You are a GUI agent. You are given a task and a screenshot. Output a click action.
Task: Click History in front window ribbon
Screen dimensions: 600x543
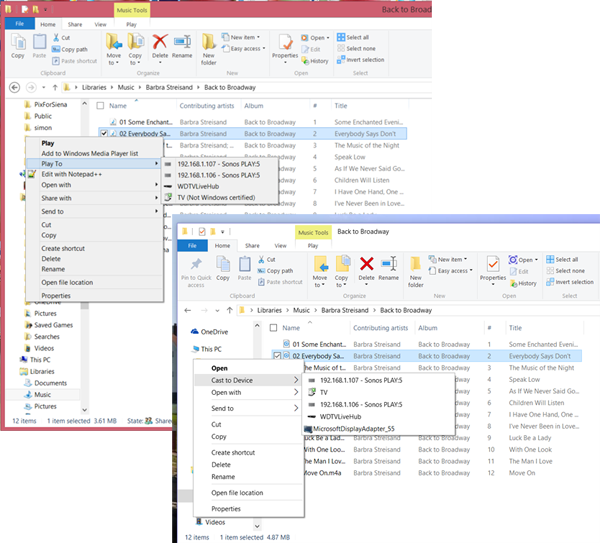pos(523,284)
